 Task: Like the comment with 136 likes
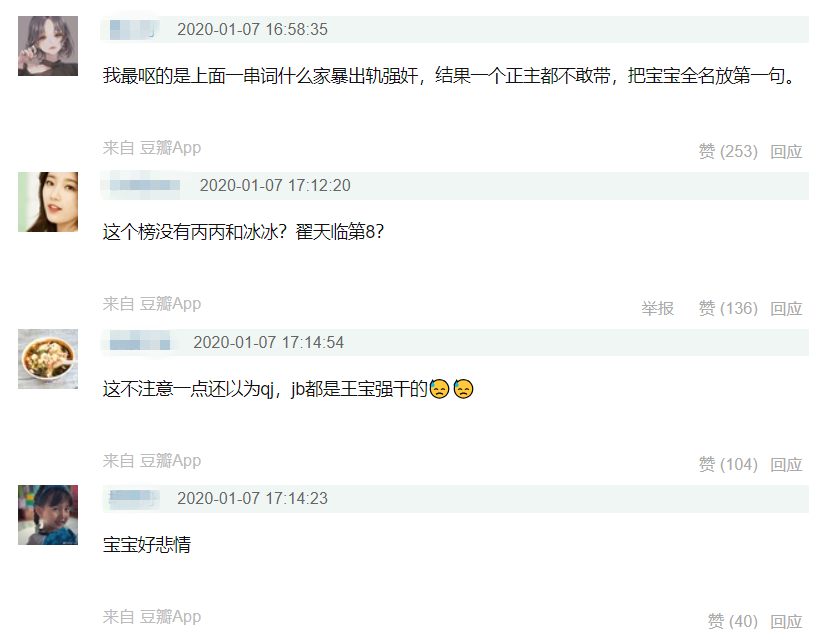pos(728,308)
